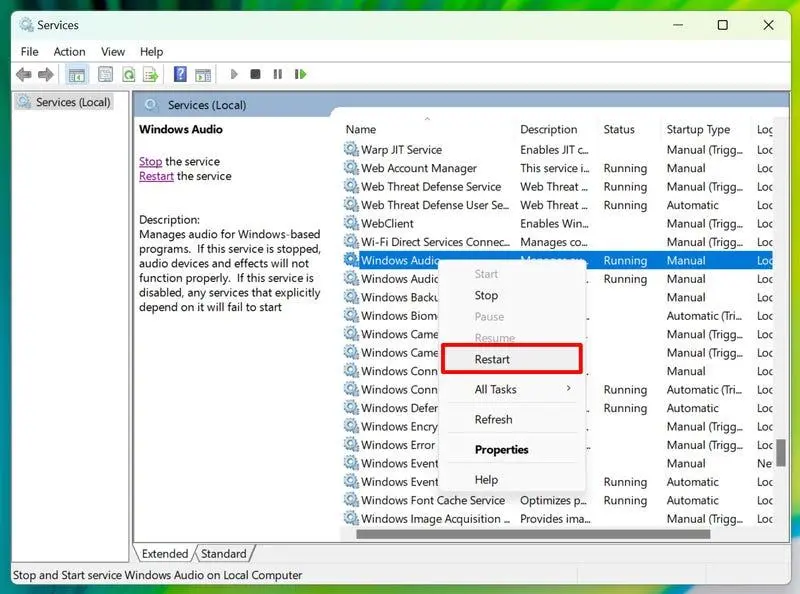
Task: Open the Help menu in menu bar
Action: pos(152,52)
